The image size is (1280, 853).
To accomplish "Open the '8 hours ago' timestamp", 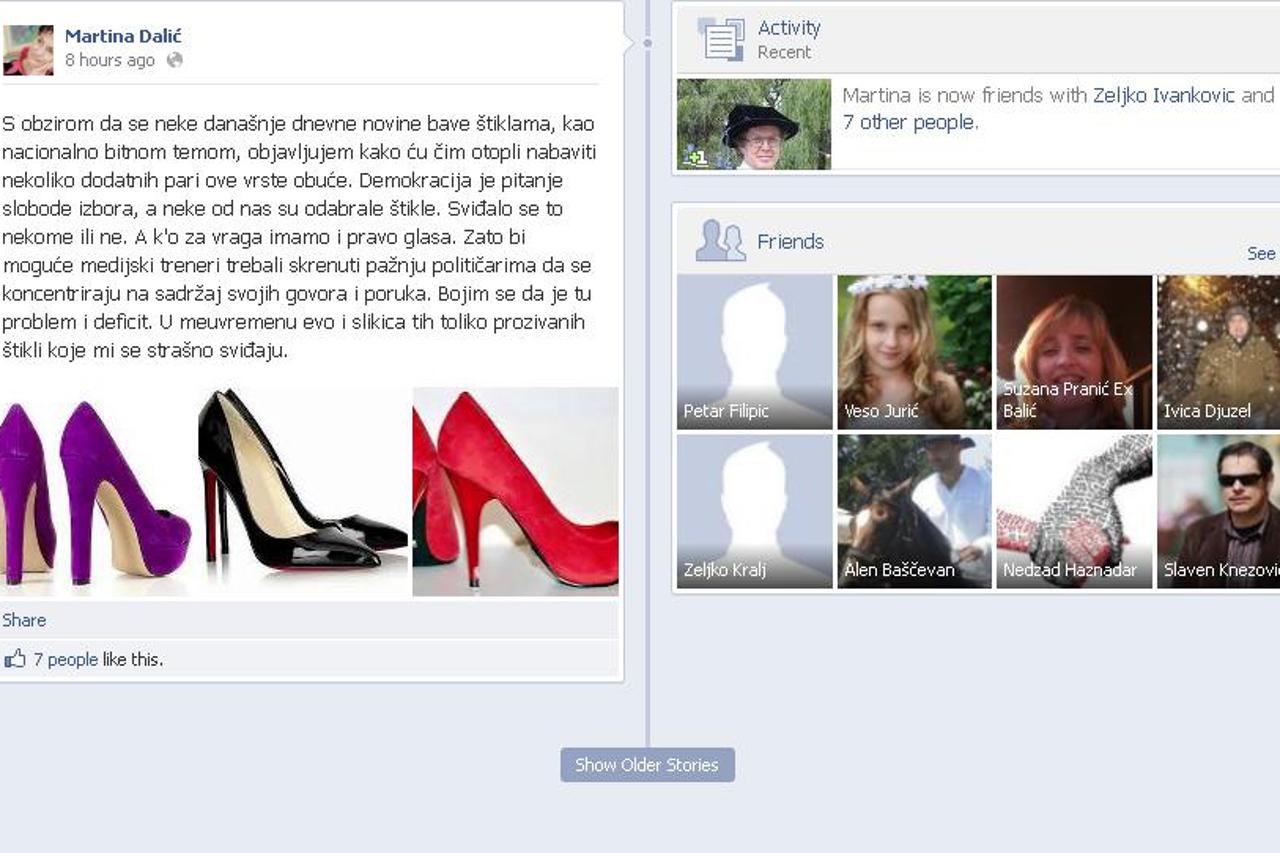I will coord(110,60).
